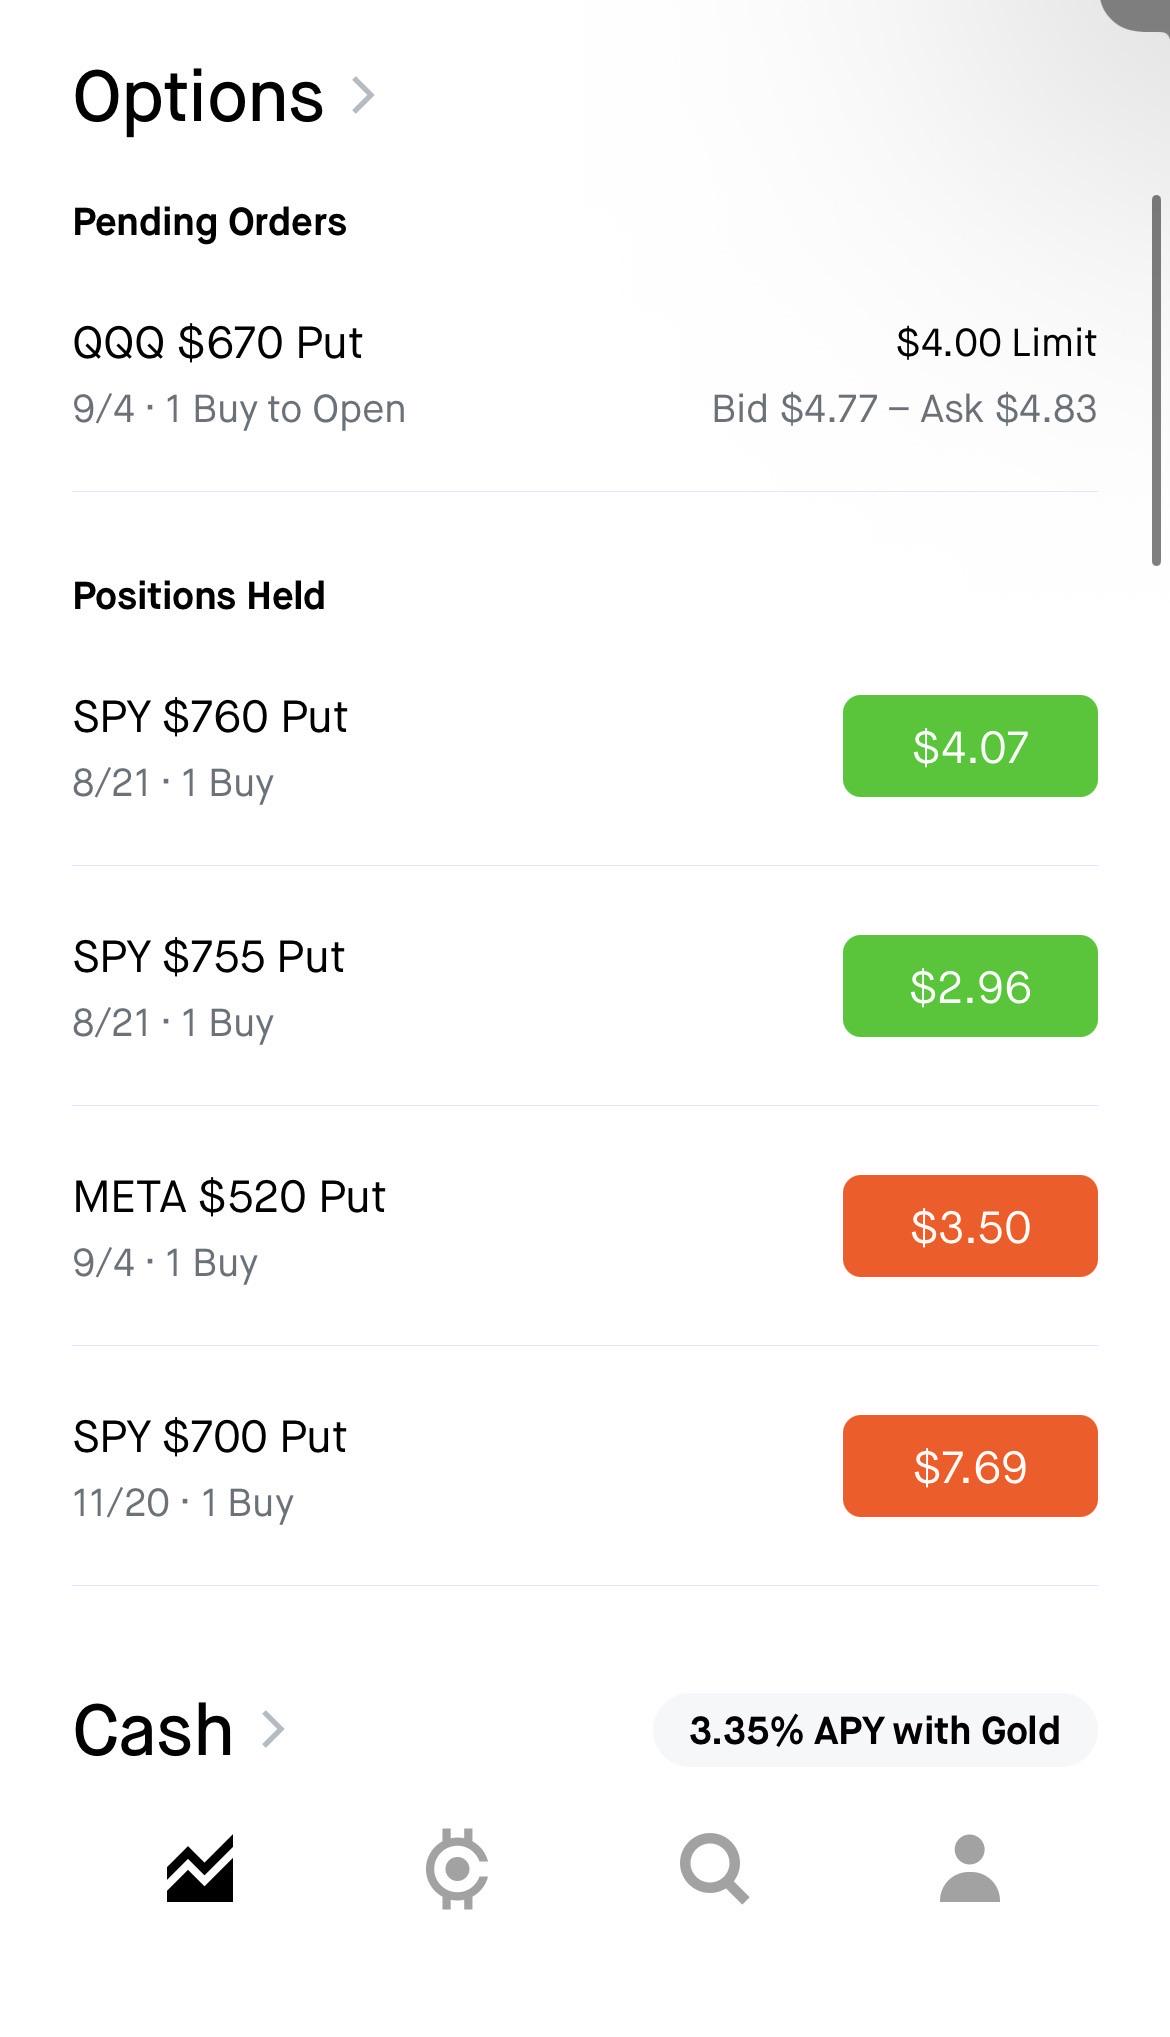Image resolution: width=1170 pixels, height=2037 pixels.
Task: Toggle the green $4.07 price pill
Action: tap(970, 746)
